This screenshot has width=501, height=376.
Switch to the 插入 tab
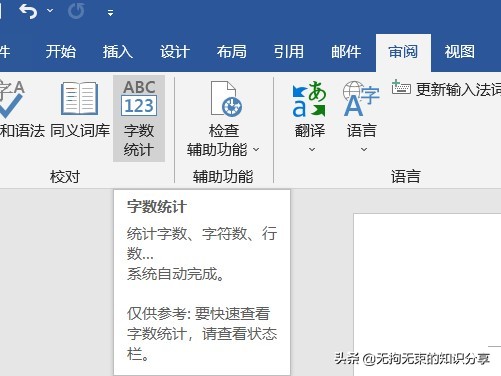tap(117, 52)
